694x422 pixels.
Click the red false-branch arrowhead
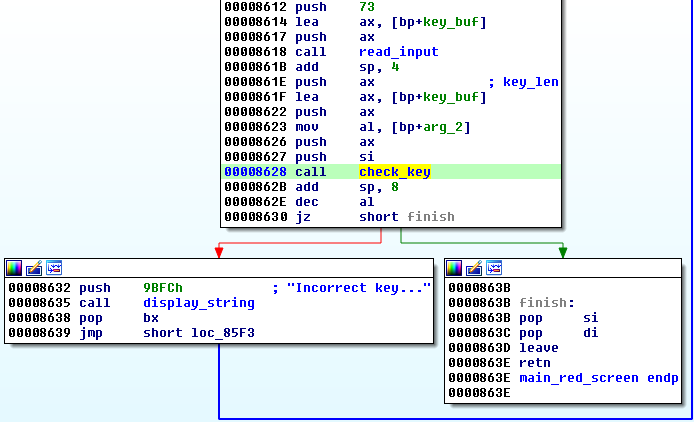pos(219,252)
